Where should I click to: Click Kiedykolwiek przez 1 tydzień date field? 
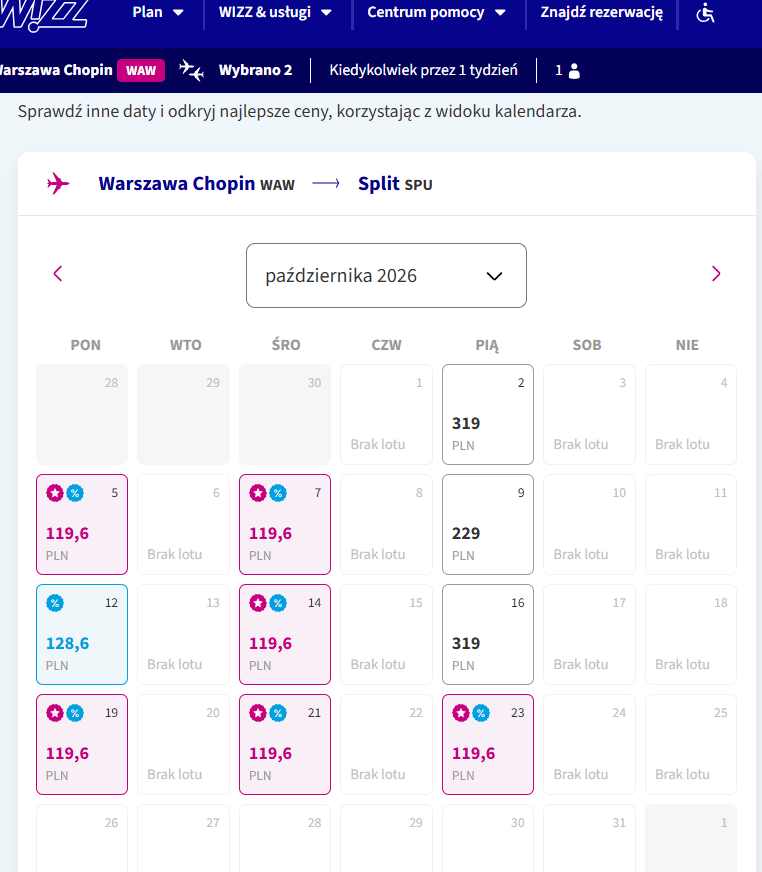423,70
